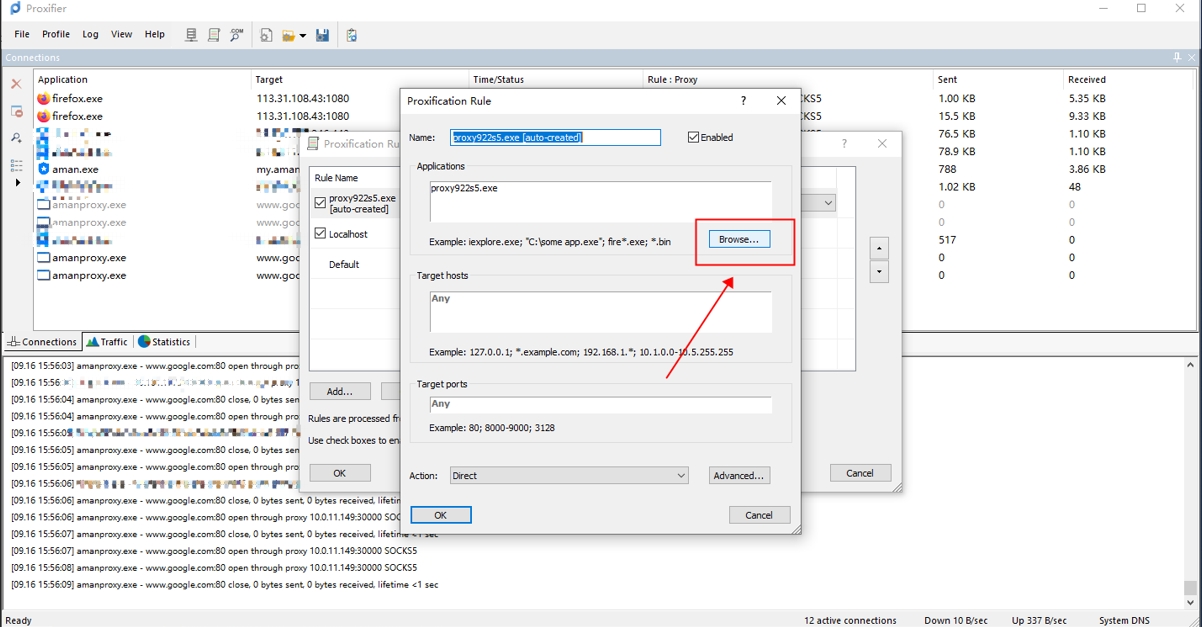
Task: Click the red X icon in Connections sidebar
Action: 16,85
